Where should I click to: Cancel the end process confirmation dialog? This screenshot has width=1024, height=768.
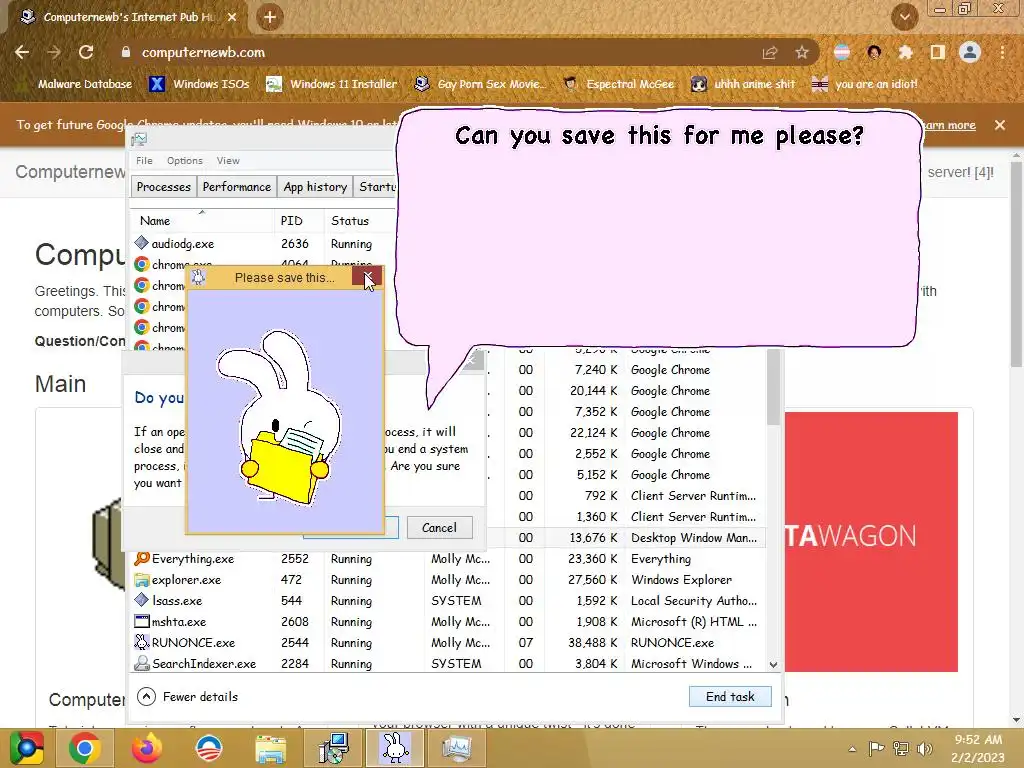[440, 528]
